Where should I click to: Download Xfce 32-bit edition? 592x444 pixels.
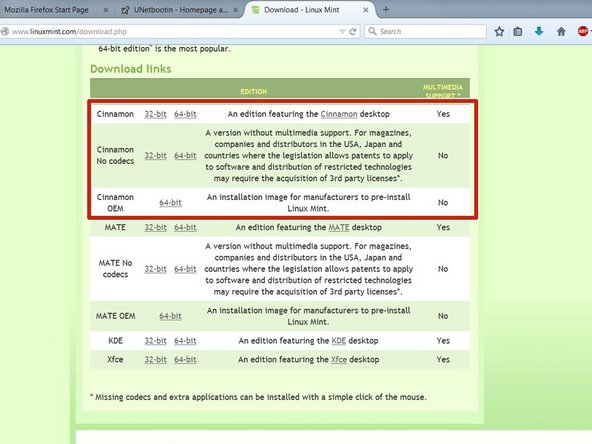[x=155, y=359]
